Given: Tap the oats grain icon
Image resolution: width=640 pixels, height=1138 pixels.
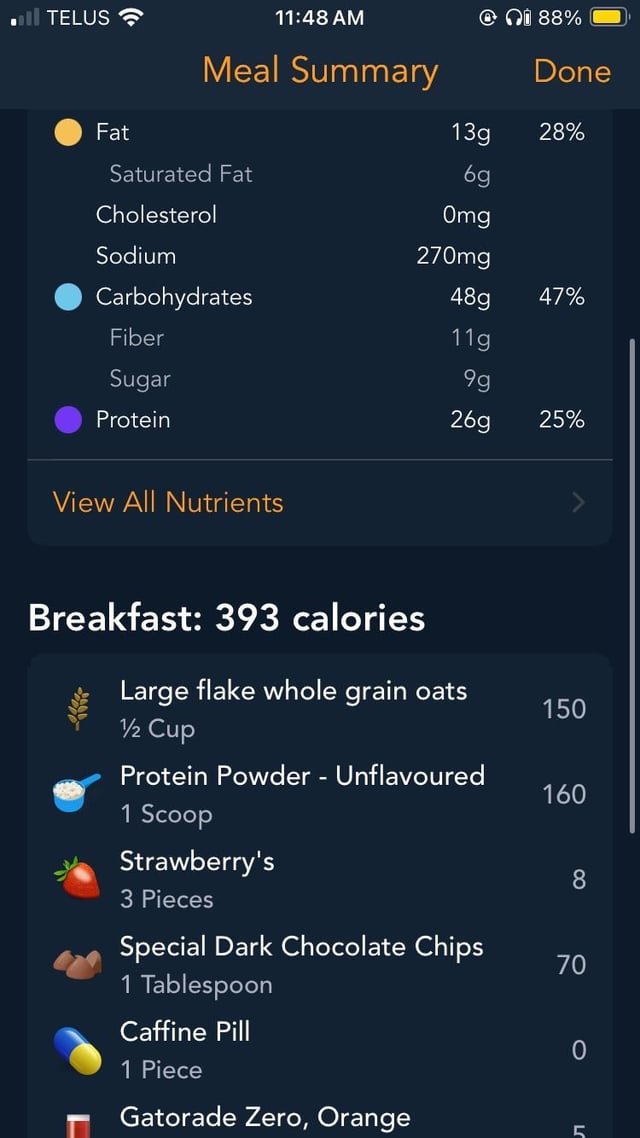Looking at the screenshot, I should coord(77,709).
